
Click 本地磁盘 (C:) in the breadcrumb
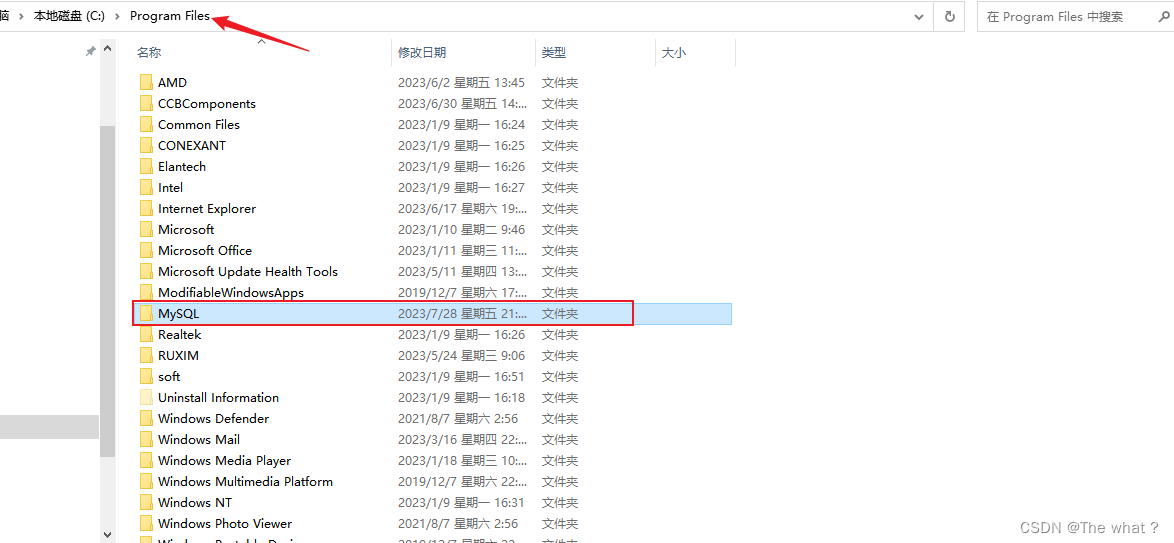[69, 16]
